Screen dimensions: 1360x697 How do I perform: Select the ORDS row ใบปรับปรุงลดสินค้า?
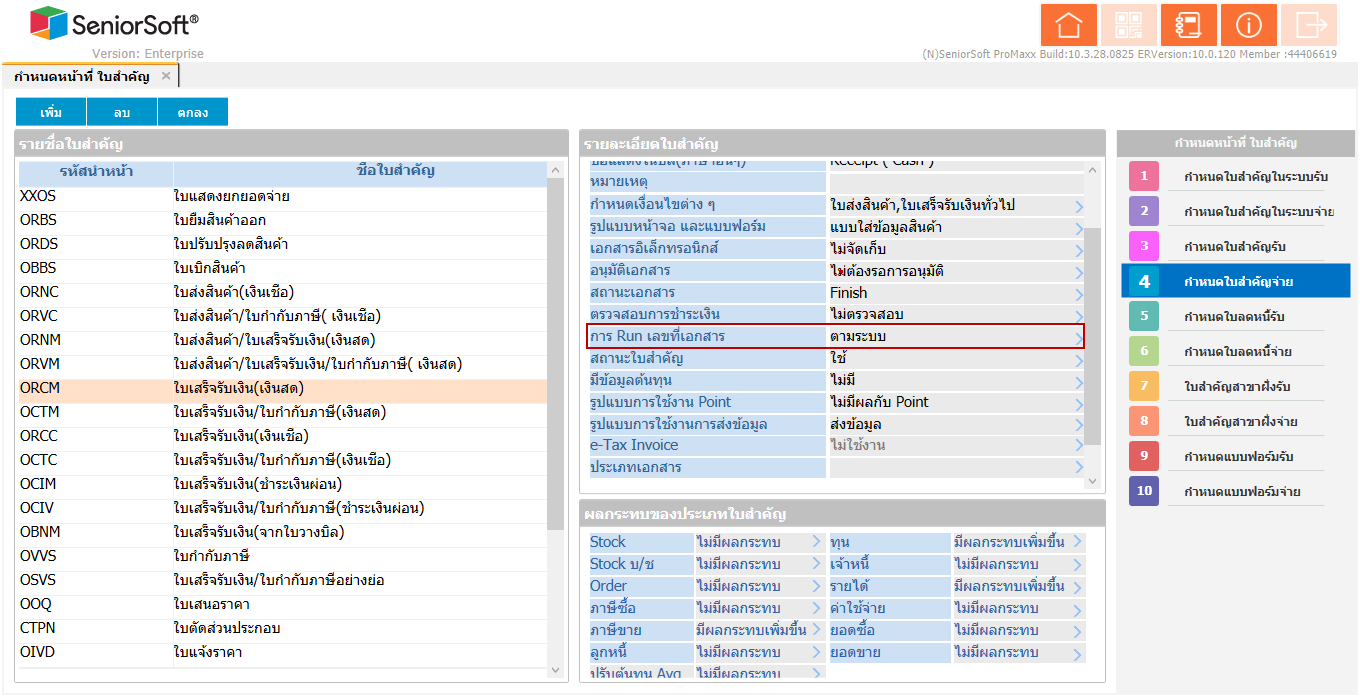[x=282, y=244]
